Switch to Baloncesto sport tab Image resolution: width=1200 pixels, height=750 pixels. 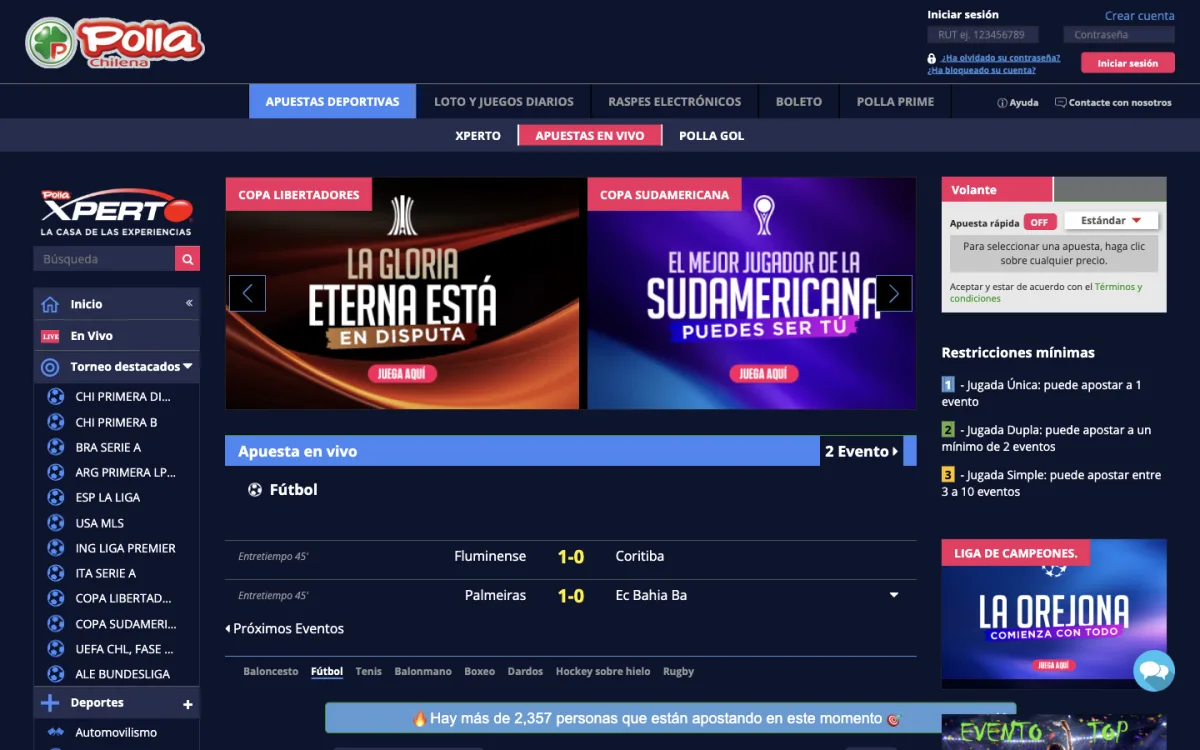point(271,672)
